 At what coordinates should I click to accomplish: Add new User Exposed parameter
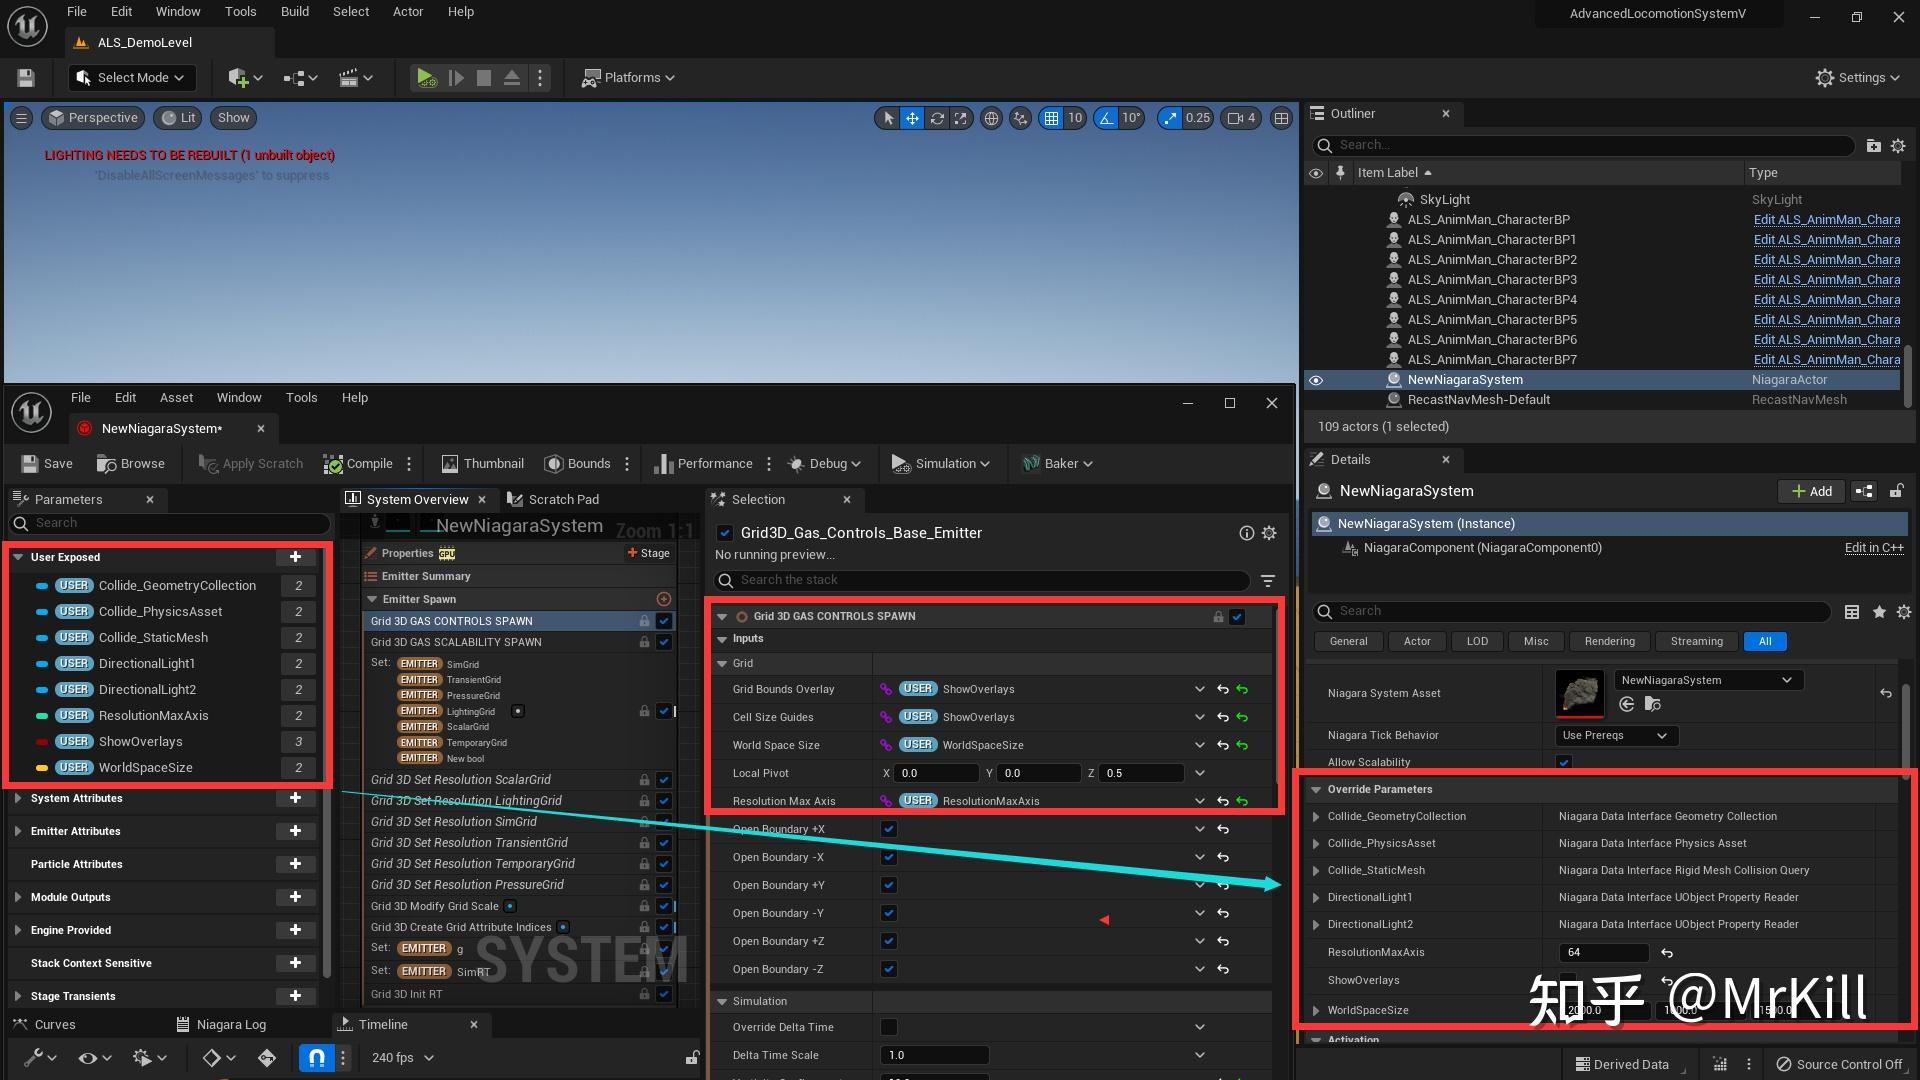pos(295,557)
